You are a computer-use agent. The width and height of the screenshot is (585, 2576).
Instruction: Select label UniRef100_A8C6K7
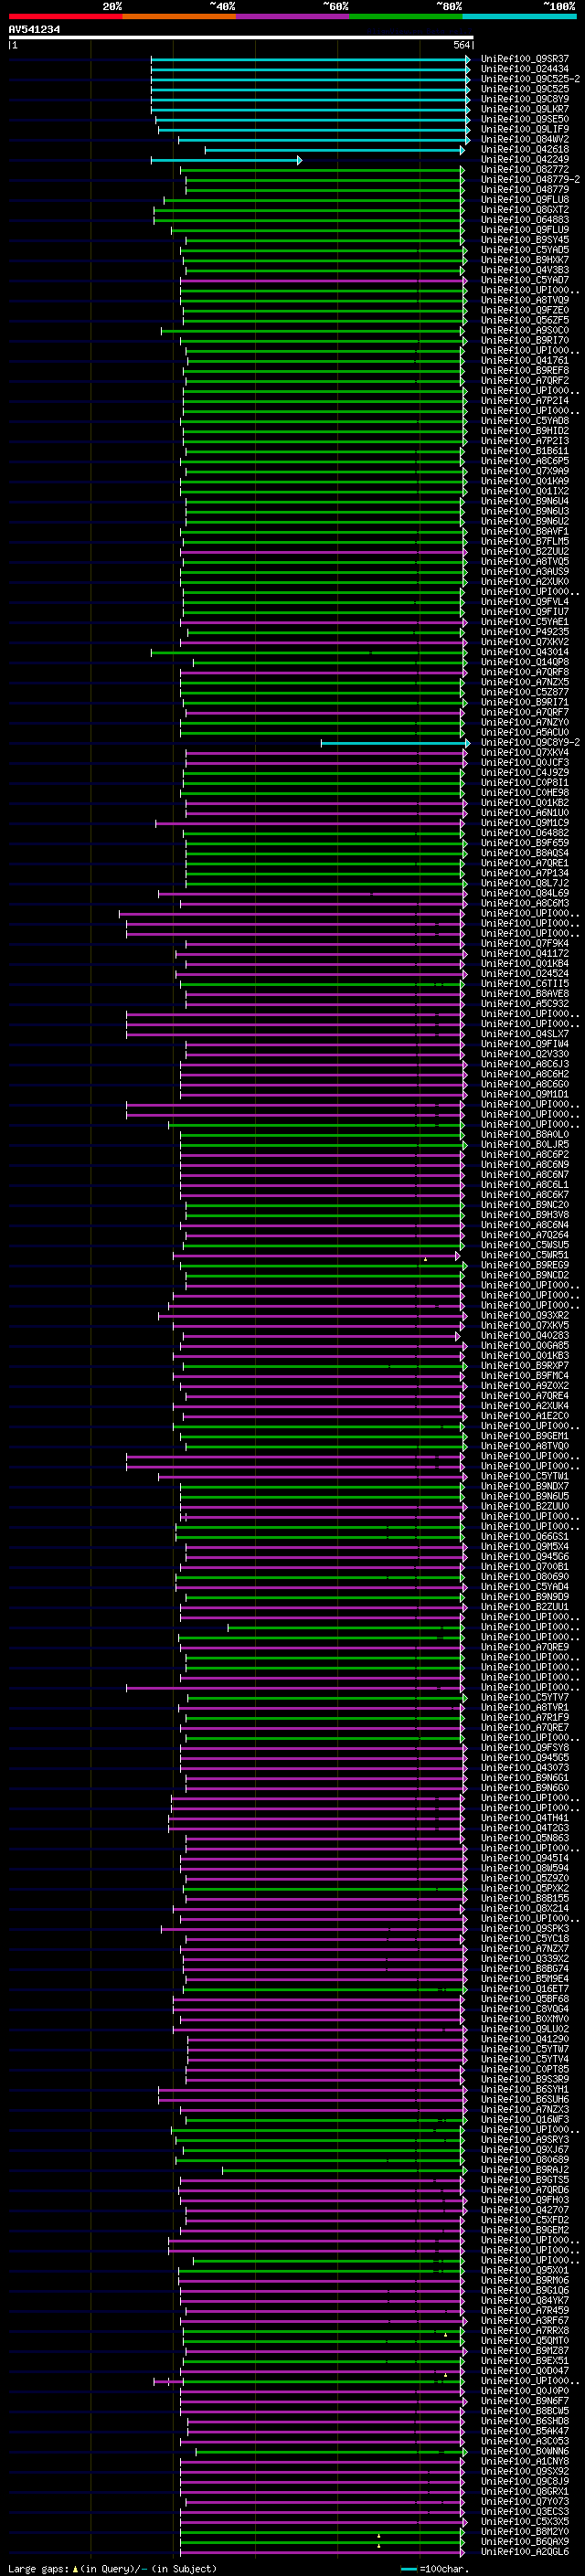[x=525, y=1195]
